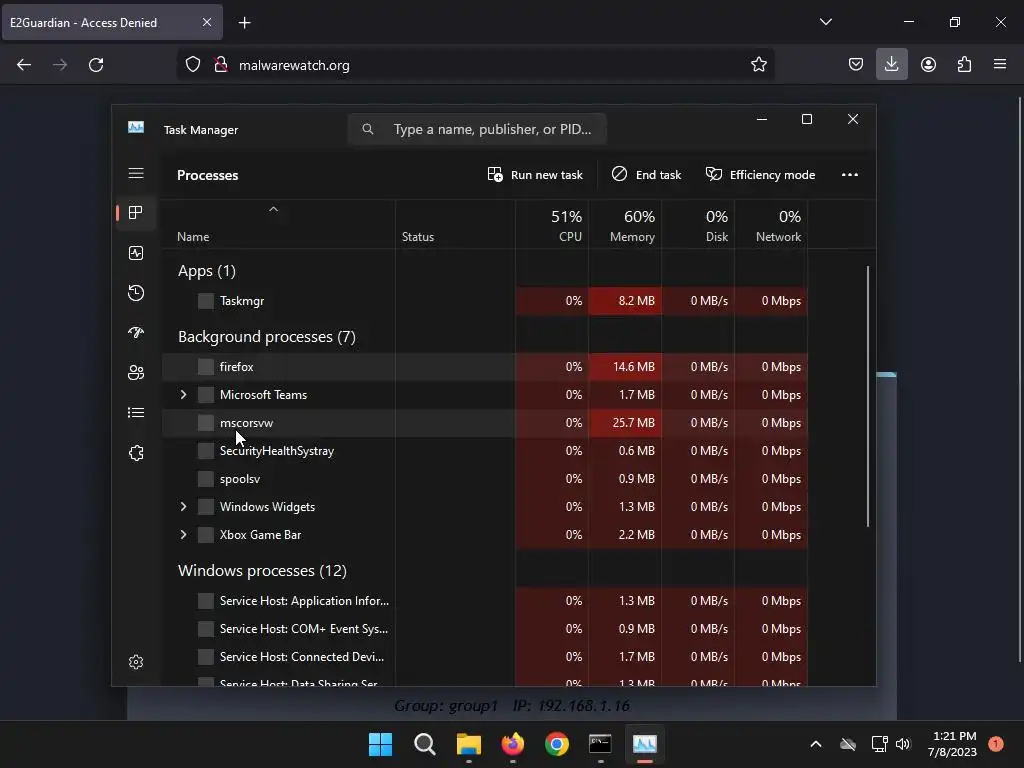The image size is (1024, 768).
Task: Select the SecurityHealthSystray process row
Action: (x=485, y=451)
